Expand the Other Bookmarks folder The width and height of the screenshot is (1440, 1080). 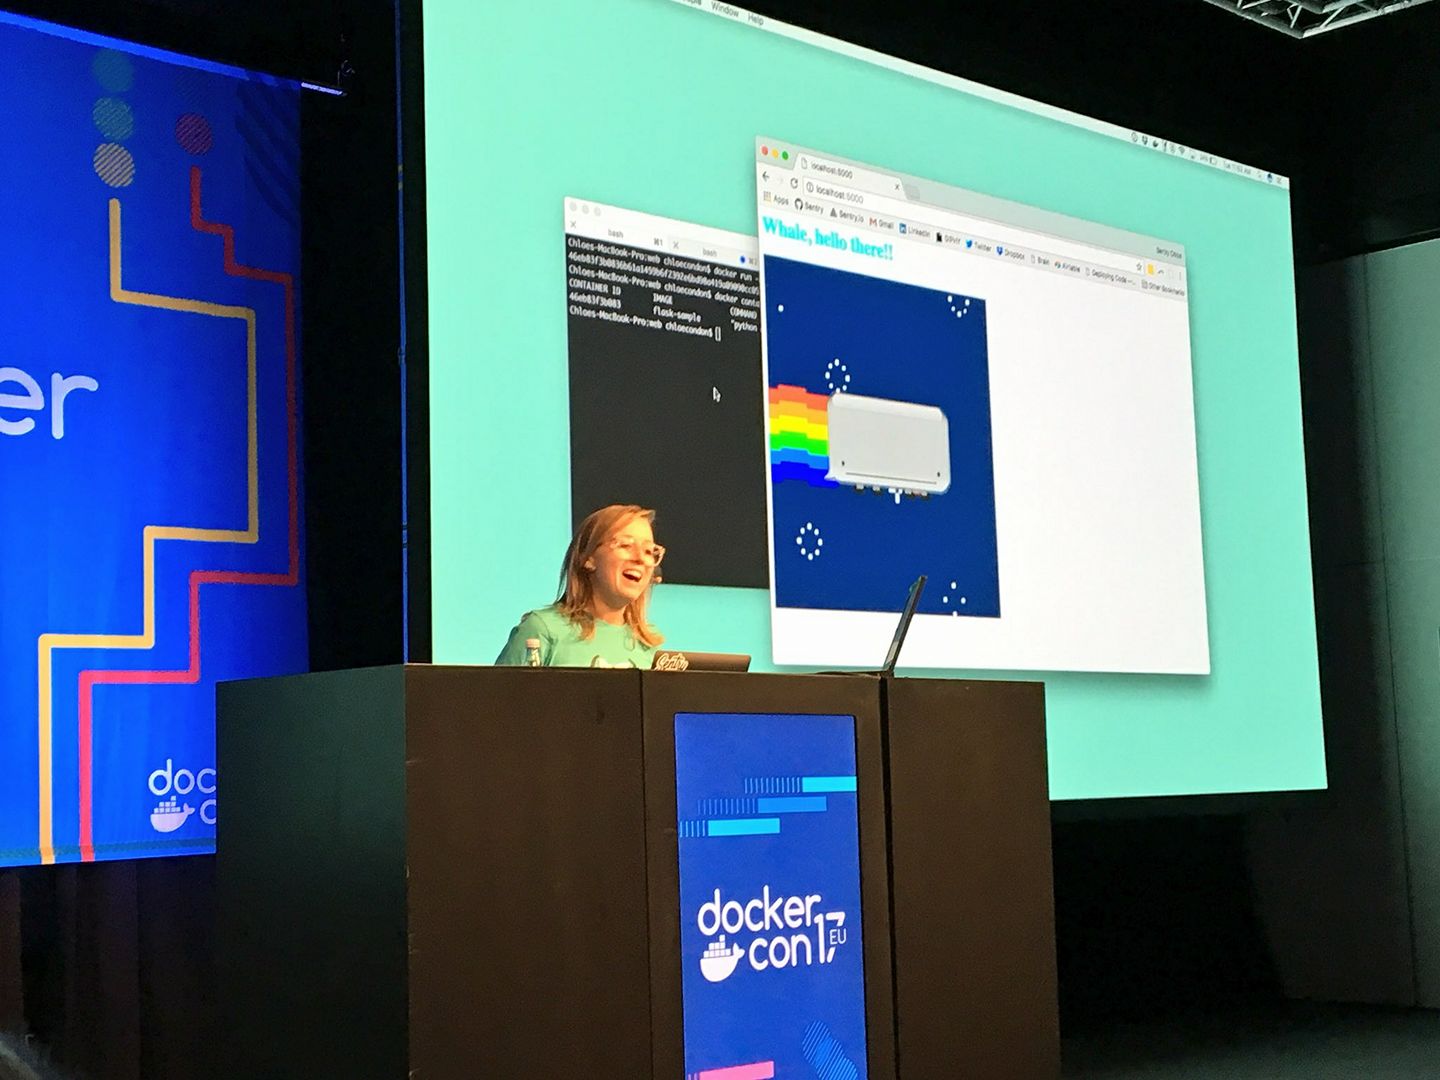(1164, 288)
